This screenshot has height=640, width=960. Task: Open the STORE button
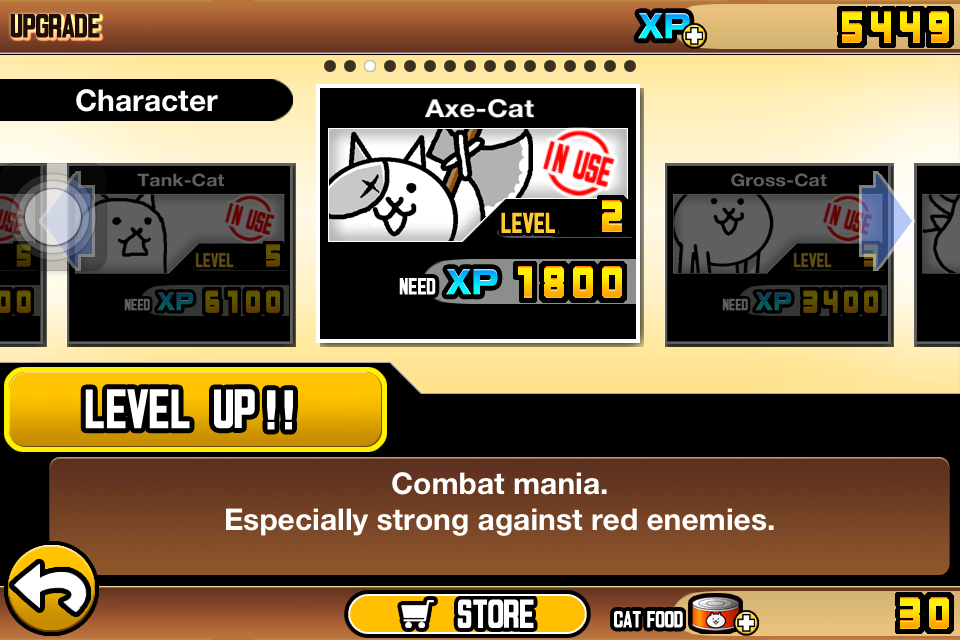(x=467, y=614)
